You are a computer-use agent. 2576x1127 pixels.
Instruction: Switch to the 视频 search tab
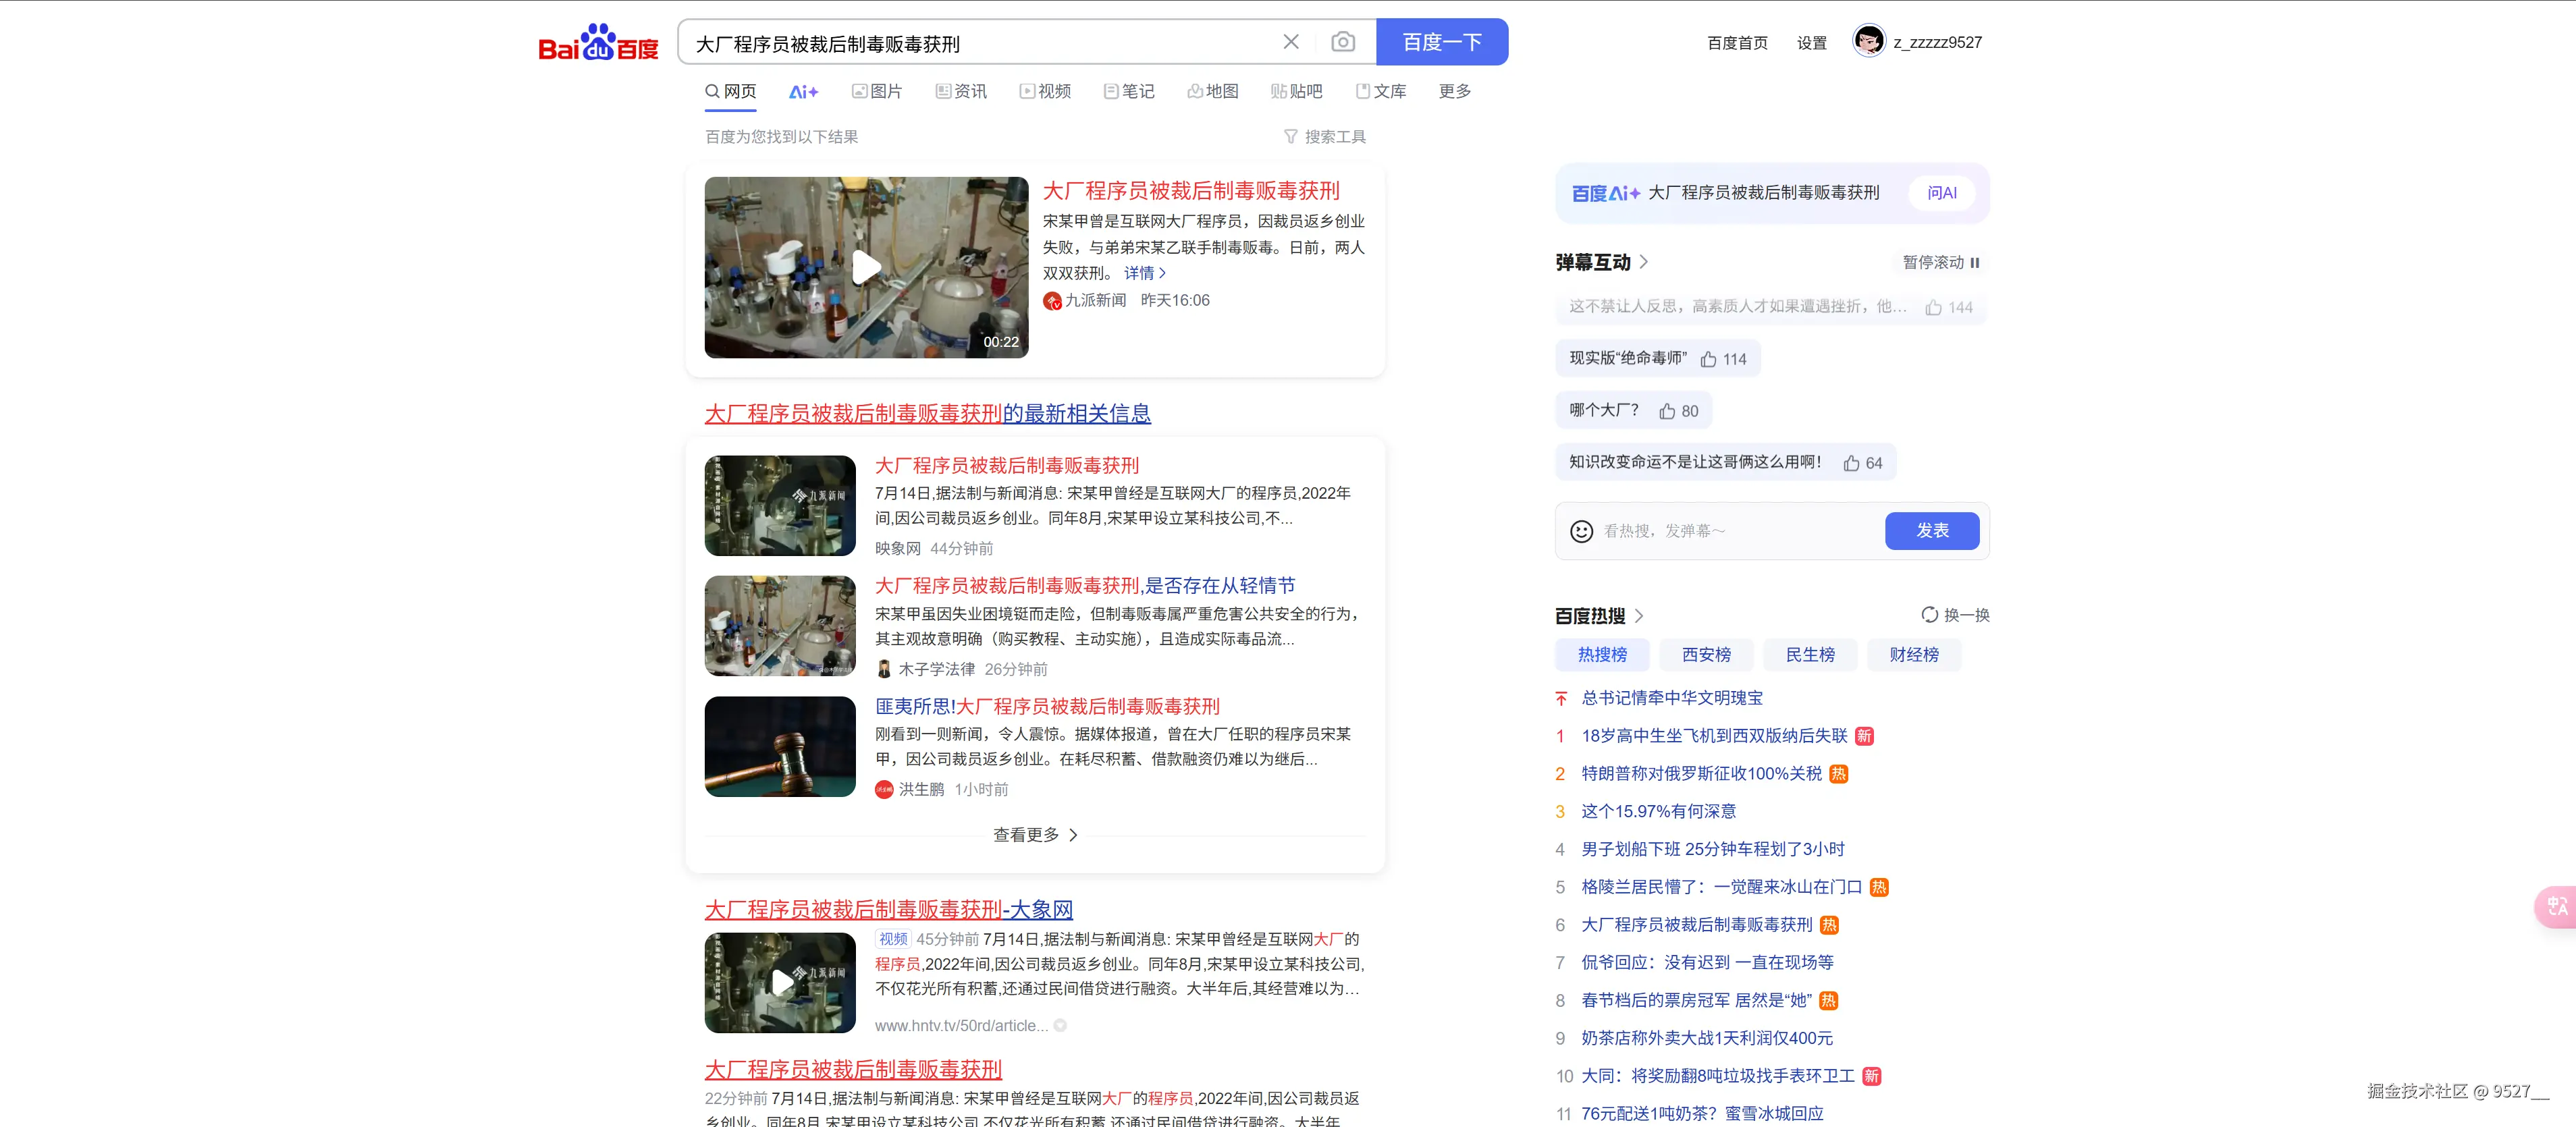[1046, 91]
